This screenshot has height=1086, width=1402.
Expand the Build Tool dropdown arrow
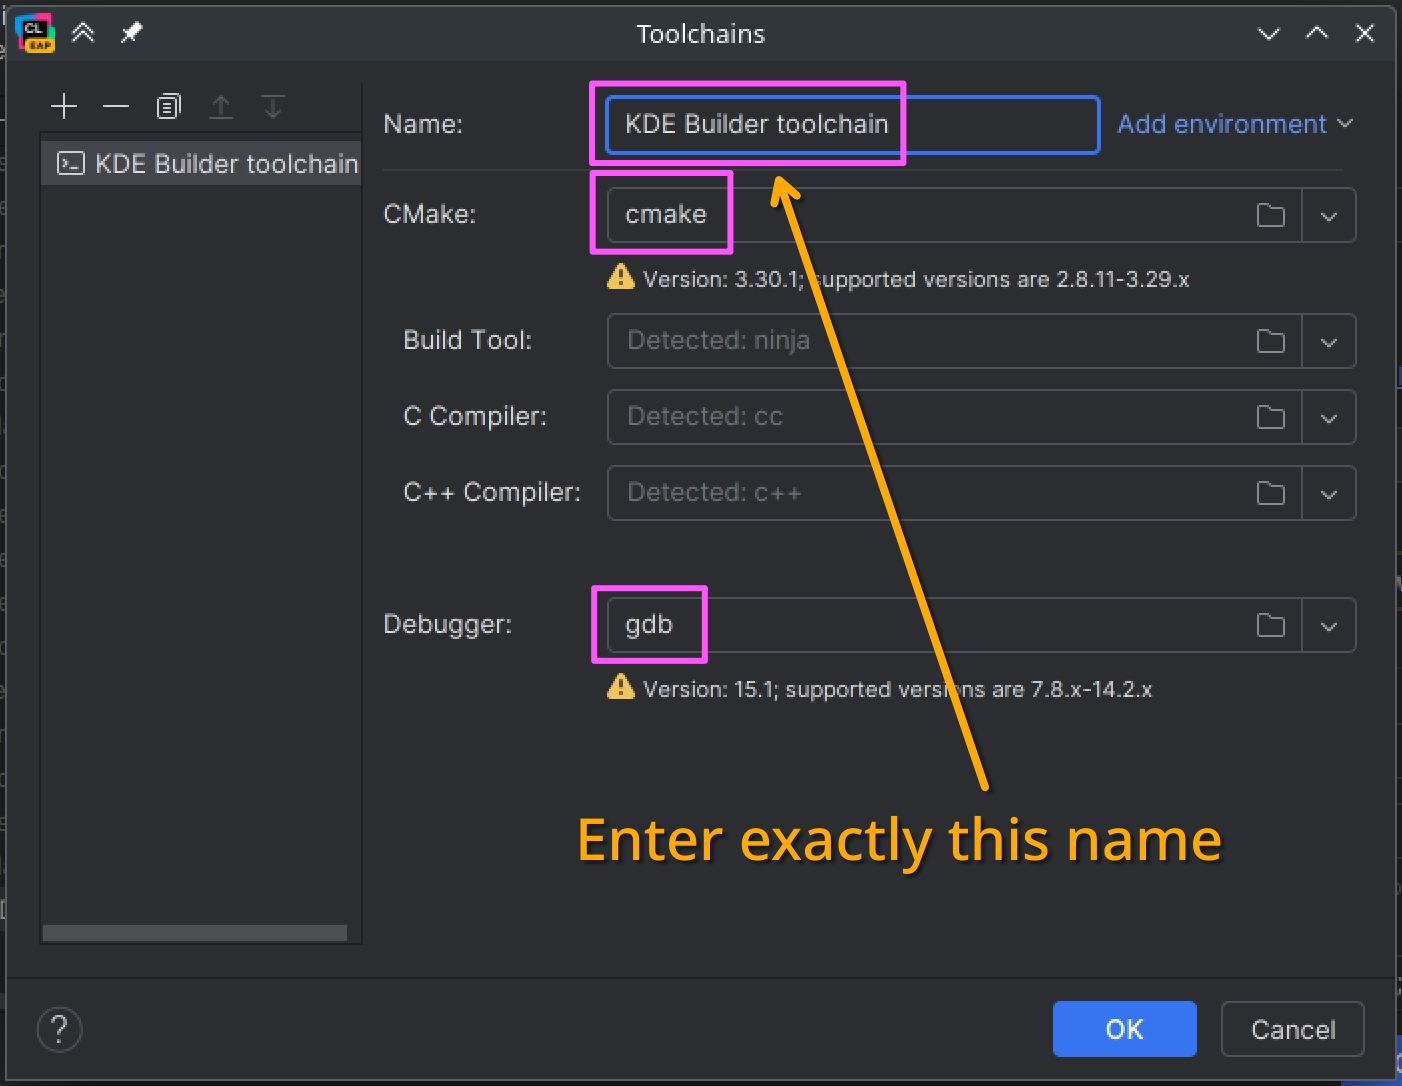point(1329,342)
